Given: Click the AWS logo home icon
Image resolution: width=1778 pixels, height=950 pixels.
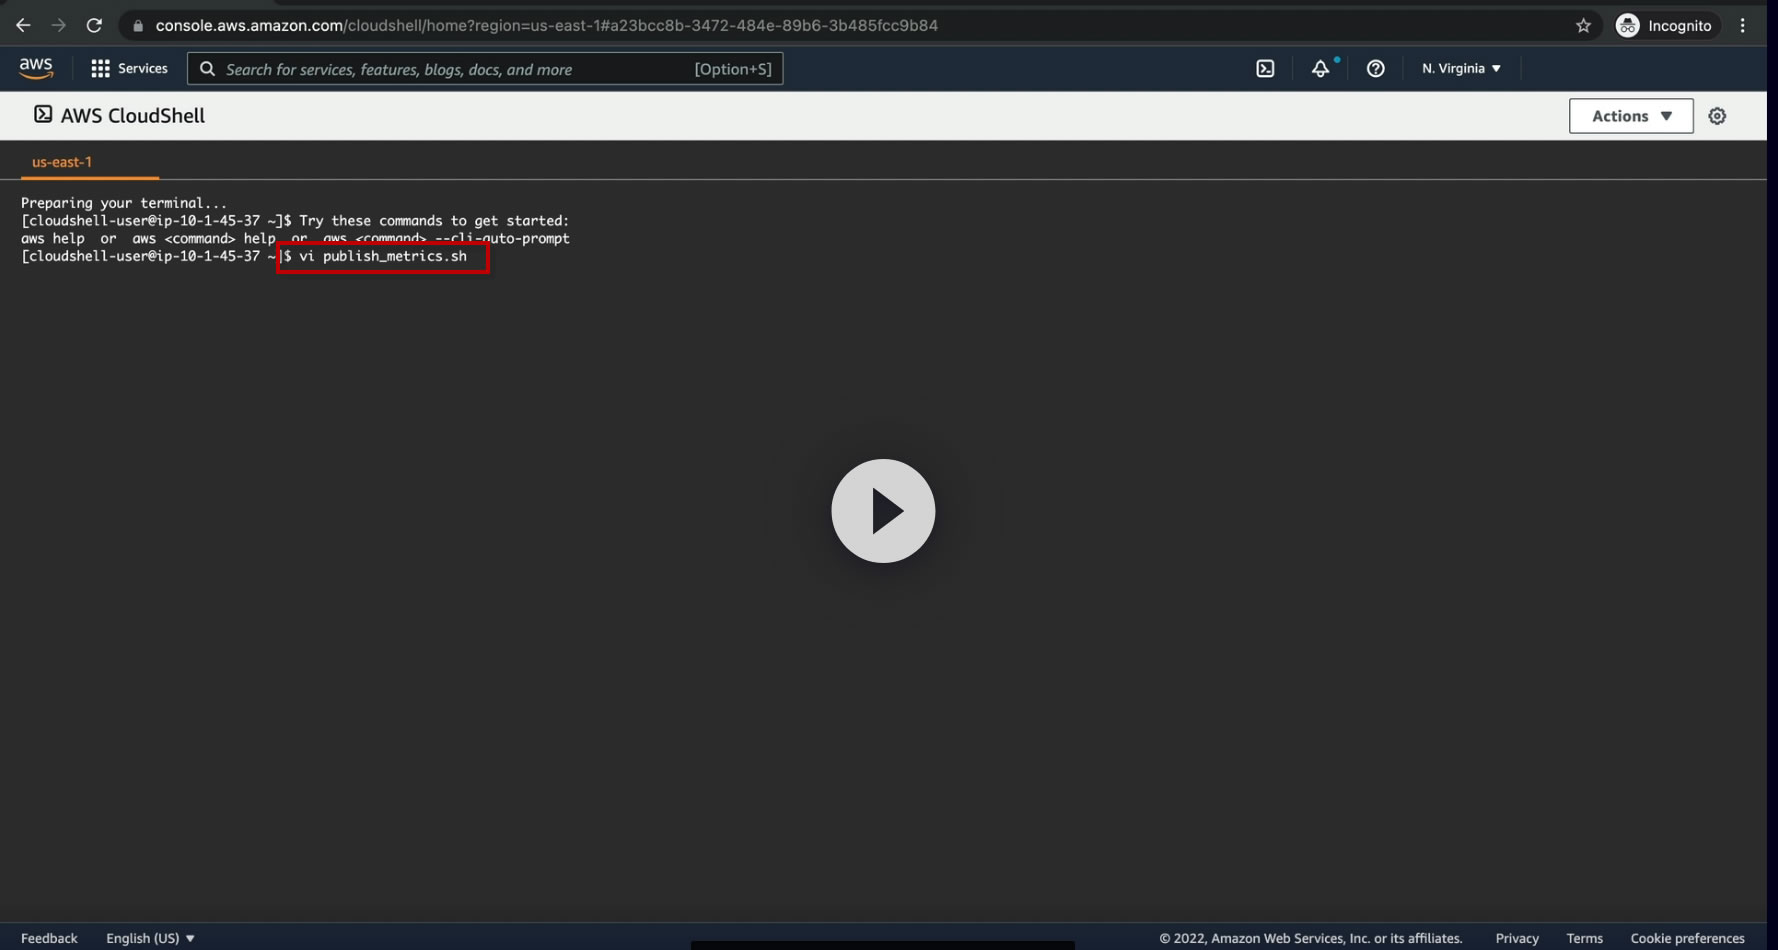Looking at the screenshot, I should 36,68.
